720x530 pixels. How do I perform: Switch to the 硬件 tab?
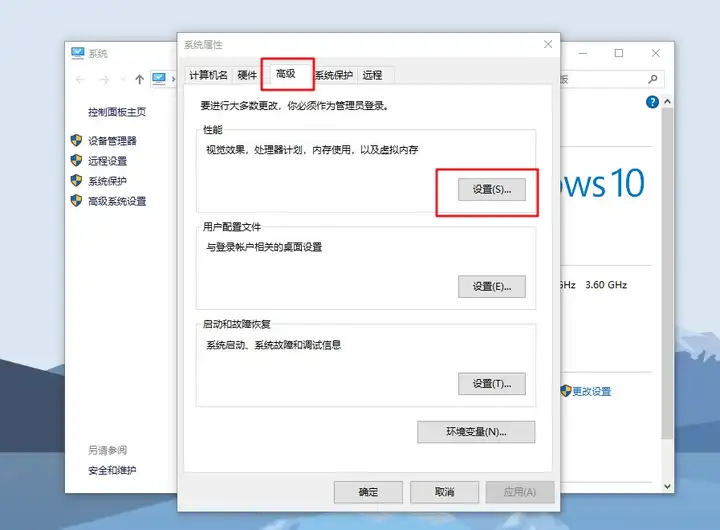click(247, 75)
